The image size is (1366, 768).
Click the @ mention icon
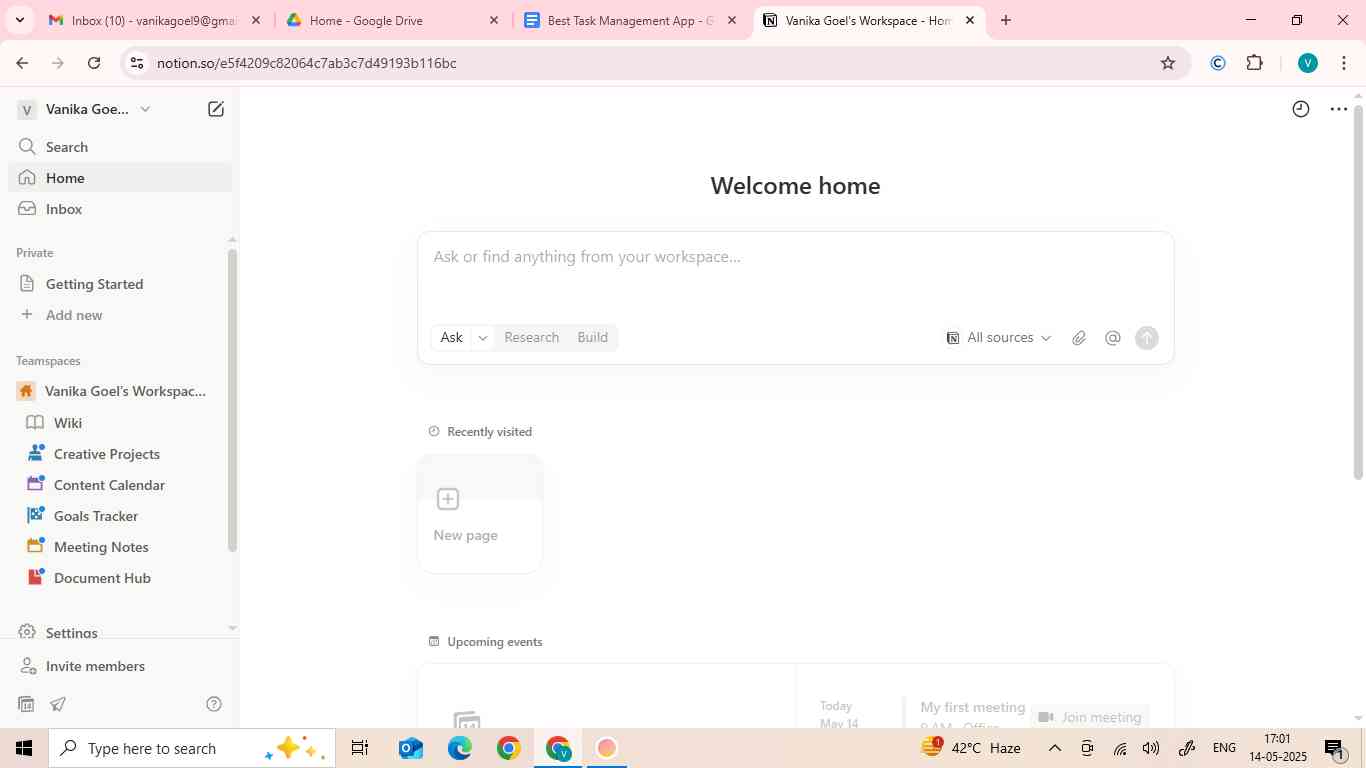pyautogui.click(x=1112, y=338)
